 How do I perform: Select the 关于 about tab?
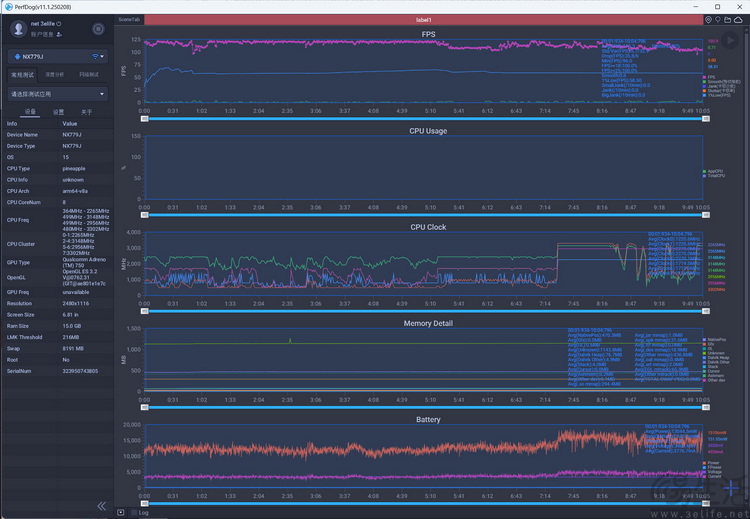click(86, 112)
